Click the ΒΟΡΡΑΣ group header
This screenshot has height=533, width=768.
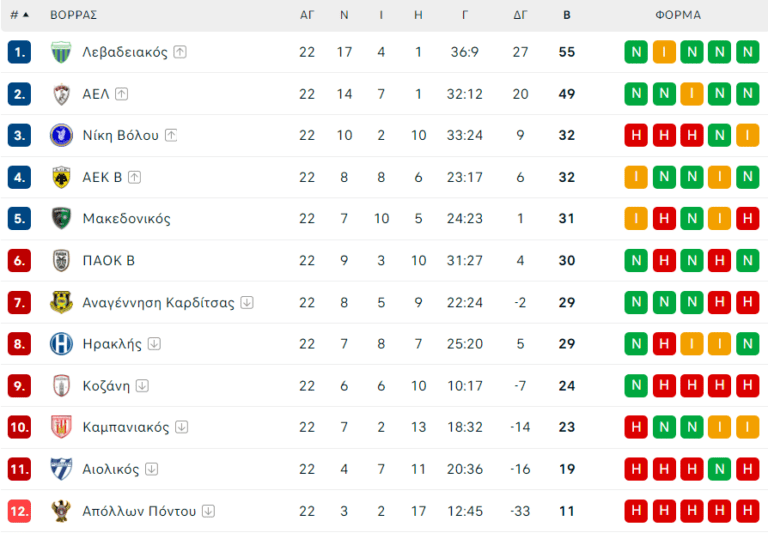point(74,15)
